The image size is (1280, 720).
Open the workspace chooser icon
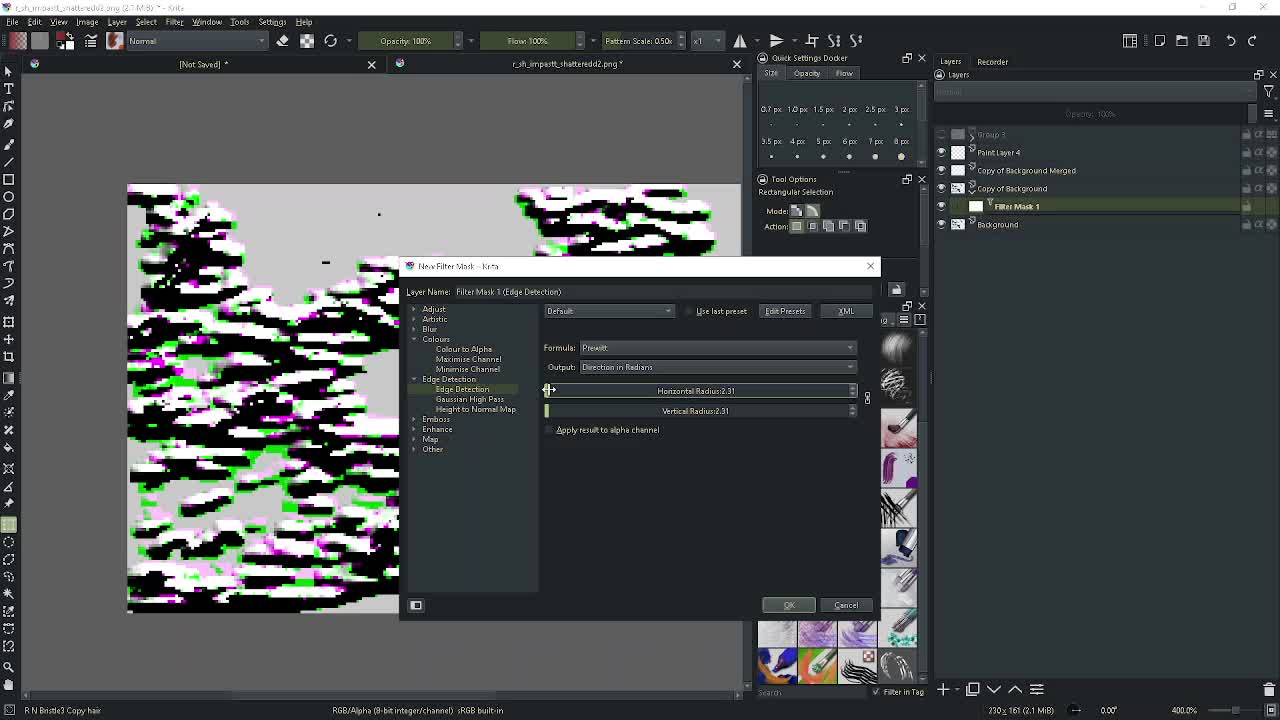[1130, 41]
